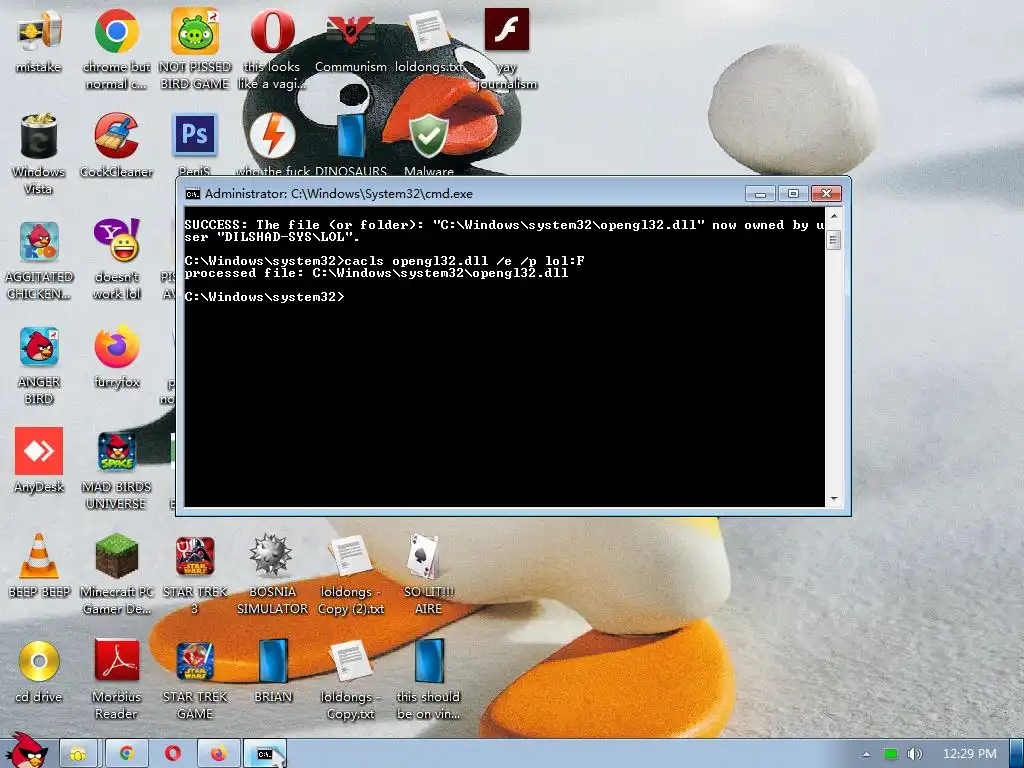Open SO LIT!!! AIRE solitaire icon

[x=424, y=556]
